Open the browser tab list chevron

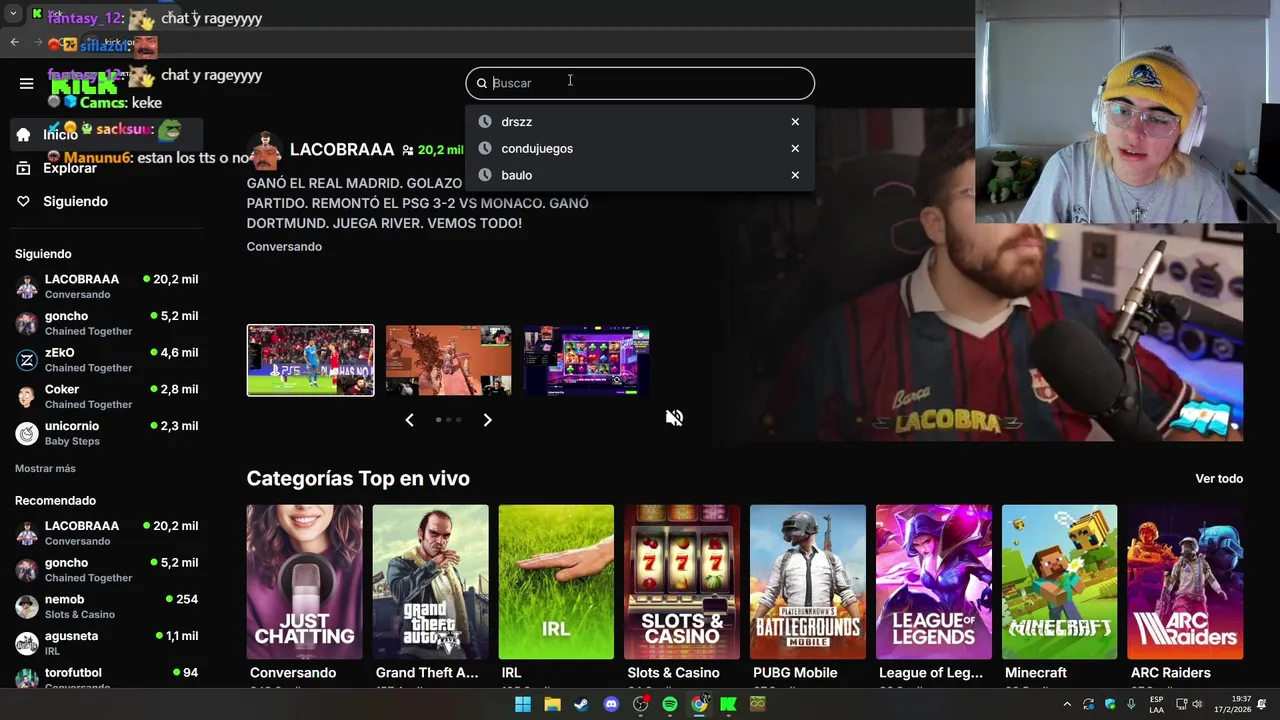click(x=13, y=14)
